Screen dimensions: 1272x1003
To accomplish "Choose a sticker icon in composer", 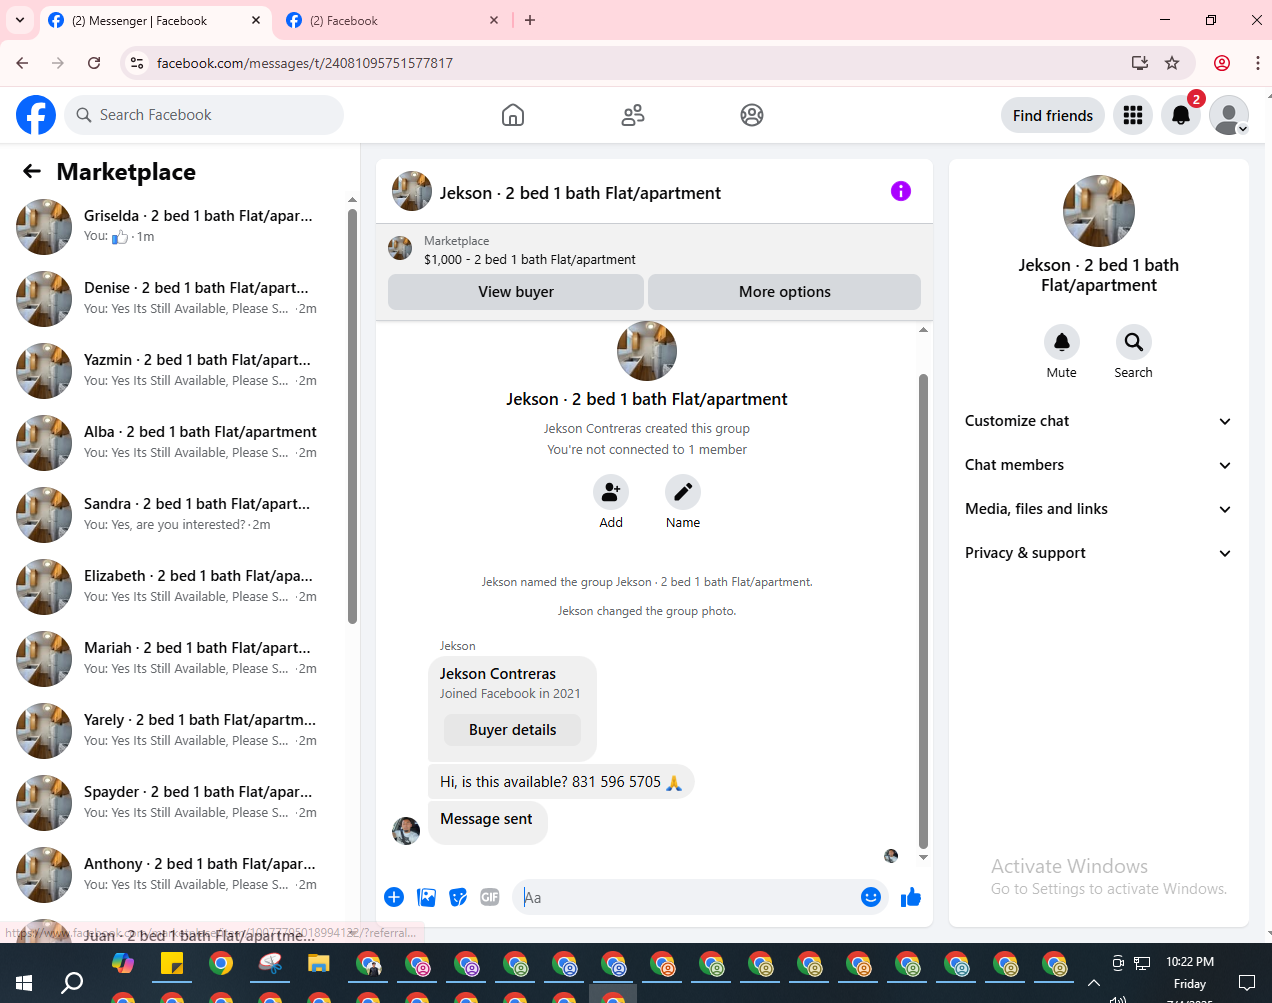I will click(458, 897).
